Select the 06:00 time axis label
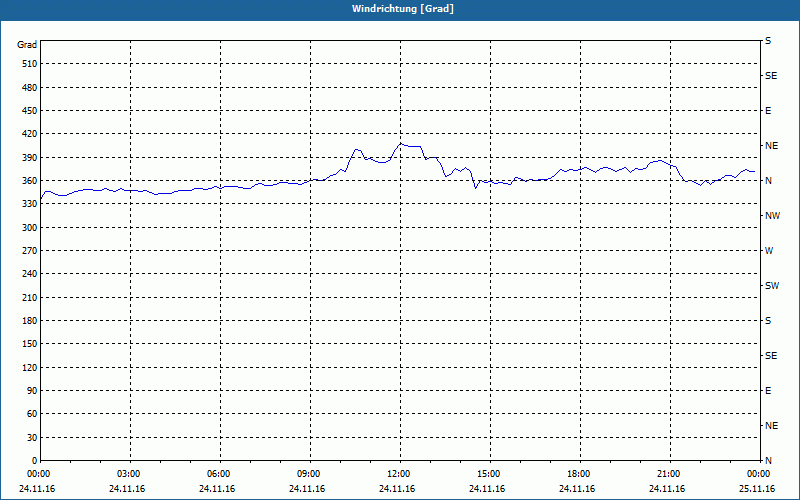 pyautogui.click(x=218, y=474)
